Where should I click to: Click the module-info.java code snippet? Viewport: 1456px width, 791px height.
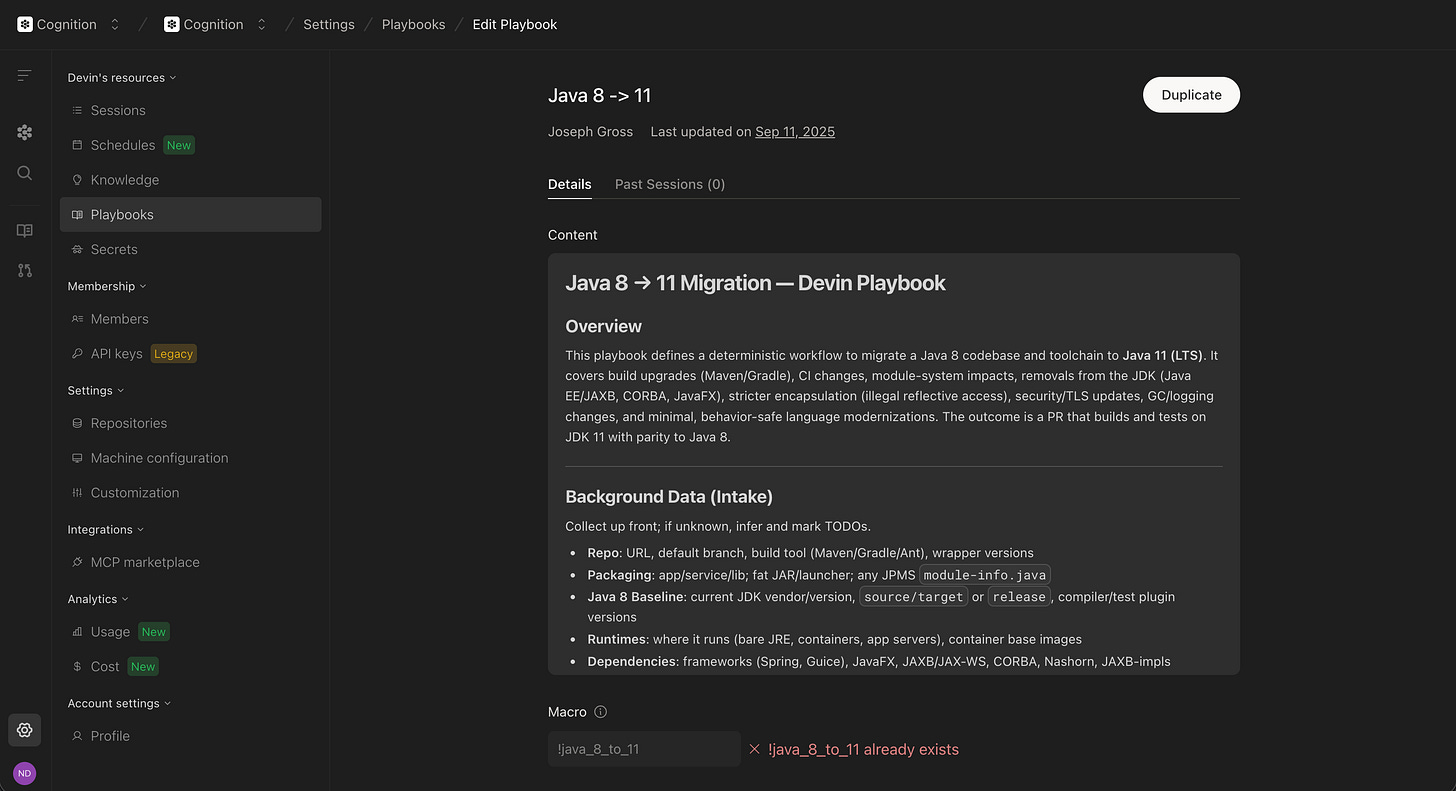pos(984,575)
